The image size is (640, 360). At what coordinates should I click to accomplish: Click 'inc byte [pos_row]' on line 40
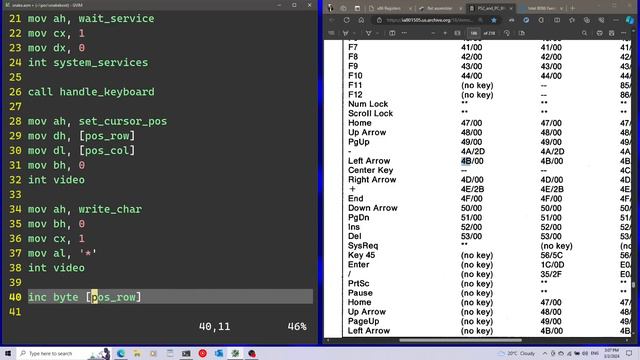tap(84, 297)
